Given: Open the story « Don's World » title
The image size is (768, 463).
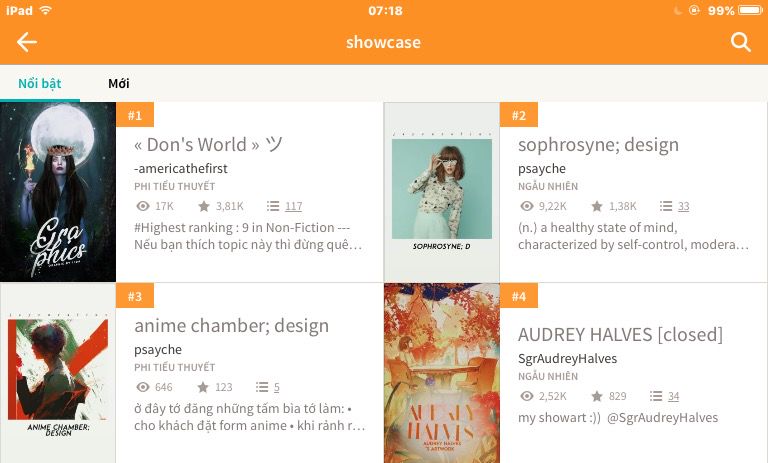Looking at the screenshot, I should pos(208,145).
